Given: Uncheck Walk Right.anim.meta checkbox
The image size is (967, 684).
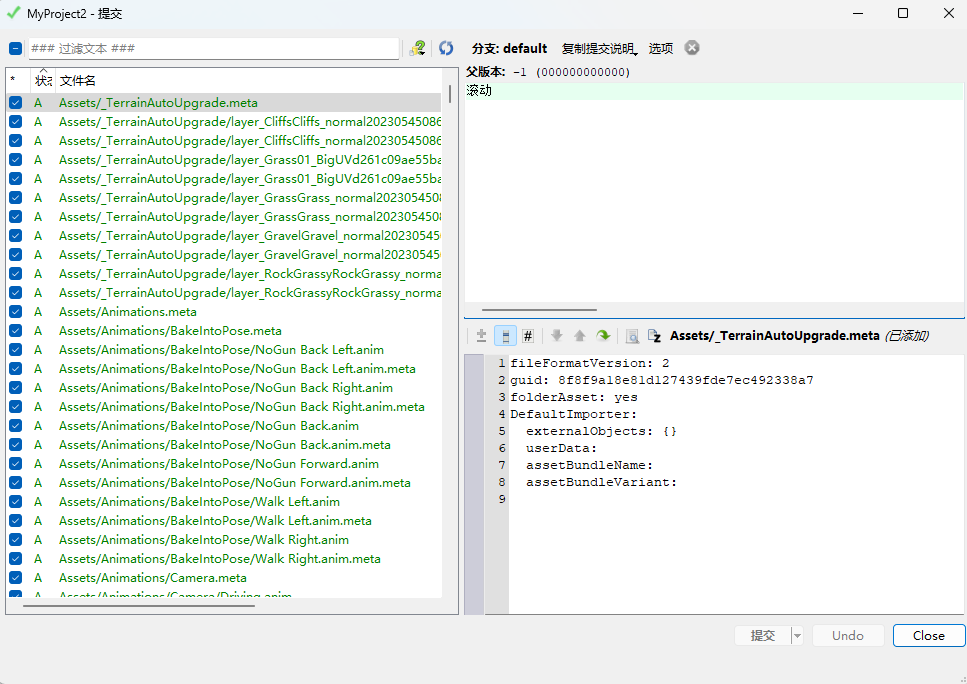Looking at the screenshot, I should point(15,559).
